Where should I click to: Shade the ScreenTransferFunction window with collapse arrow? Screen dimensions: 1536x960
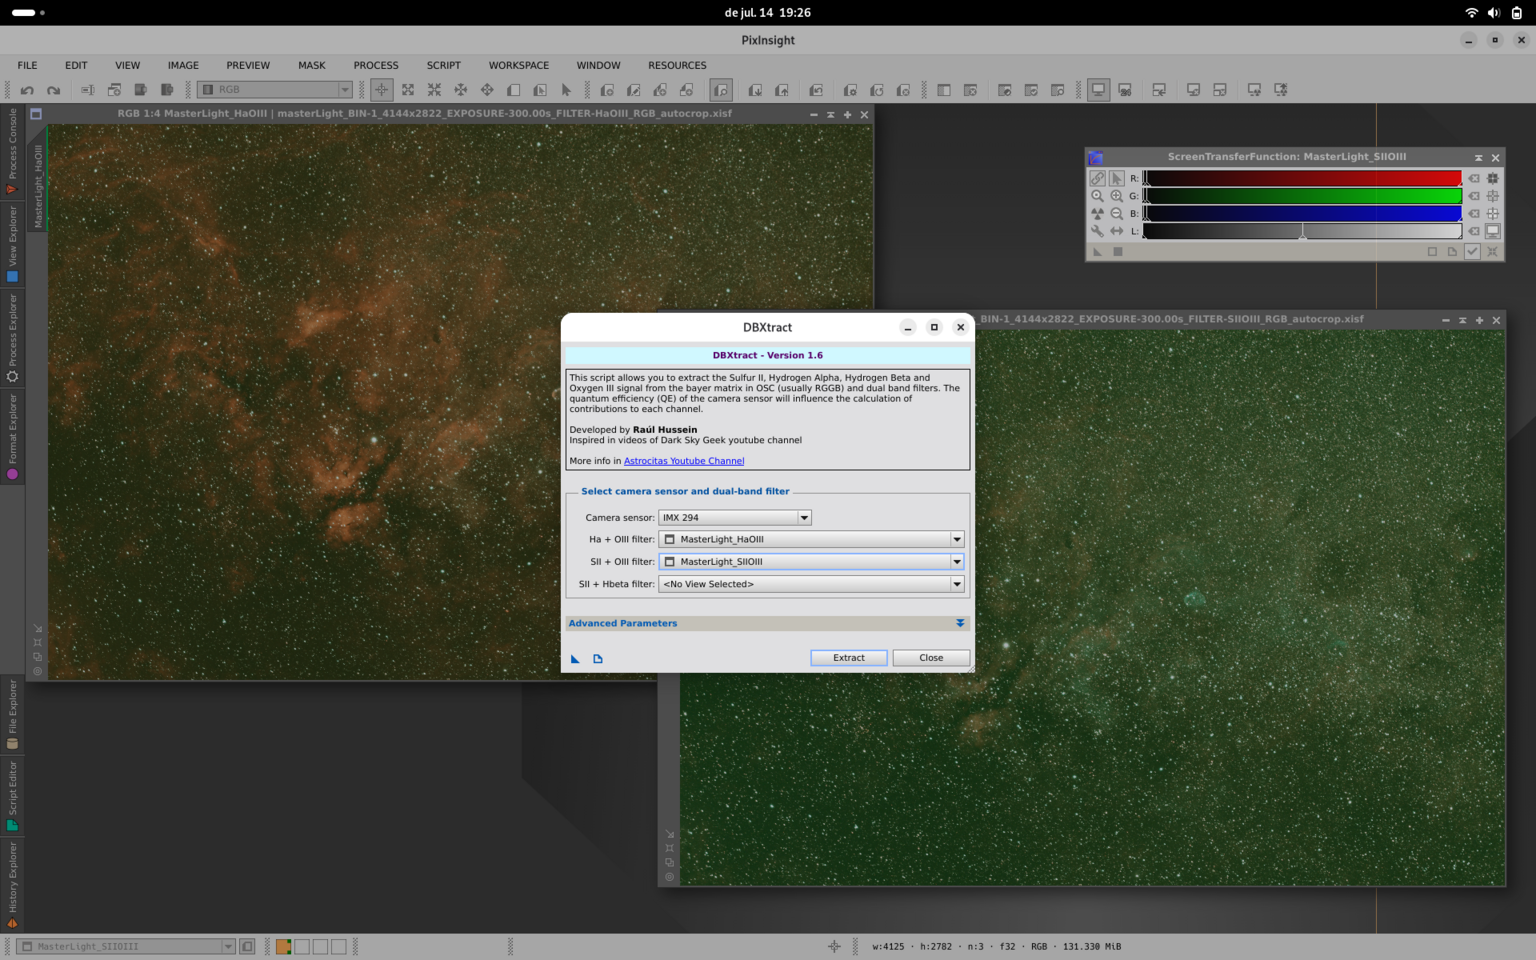[1478, 158]
